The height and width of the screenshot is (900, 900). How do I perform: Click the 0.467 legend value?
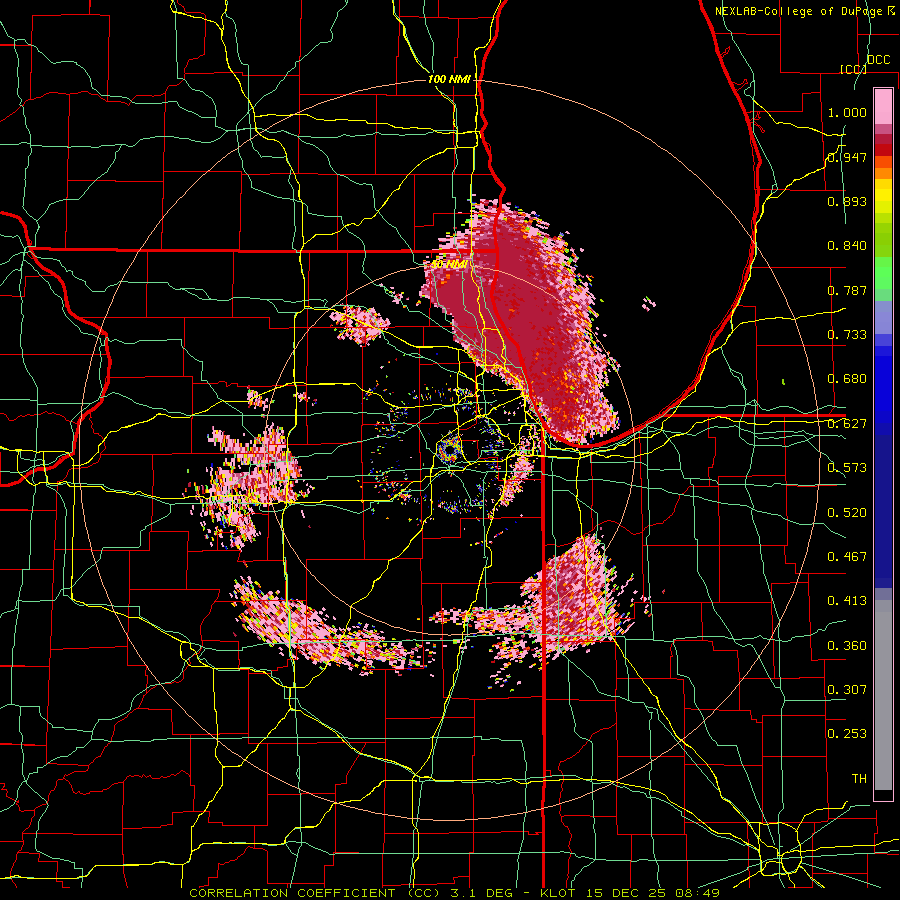pos(847,557)
